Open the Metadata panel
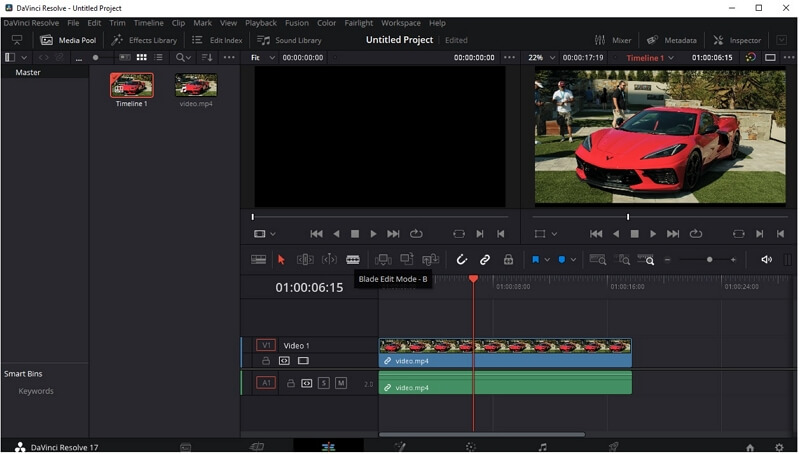This screenshot has width=800, height=454. (671, 40)
